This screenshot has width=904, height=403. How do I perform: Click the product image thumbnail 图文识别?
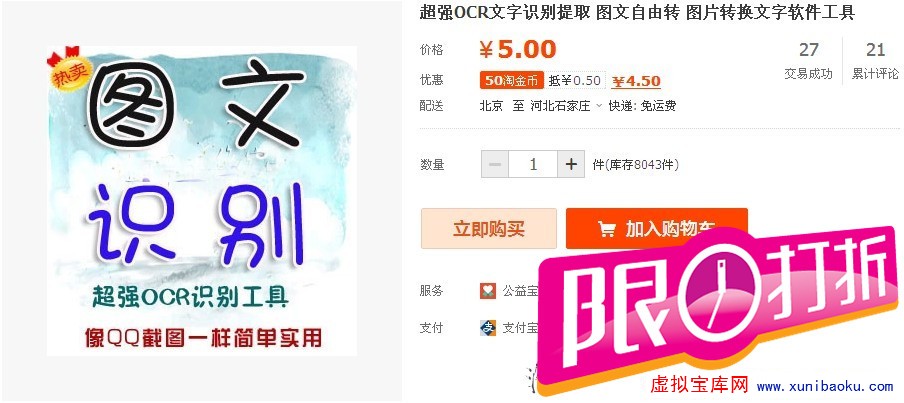pos(202,200)
